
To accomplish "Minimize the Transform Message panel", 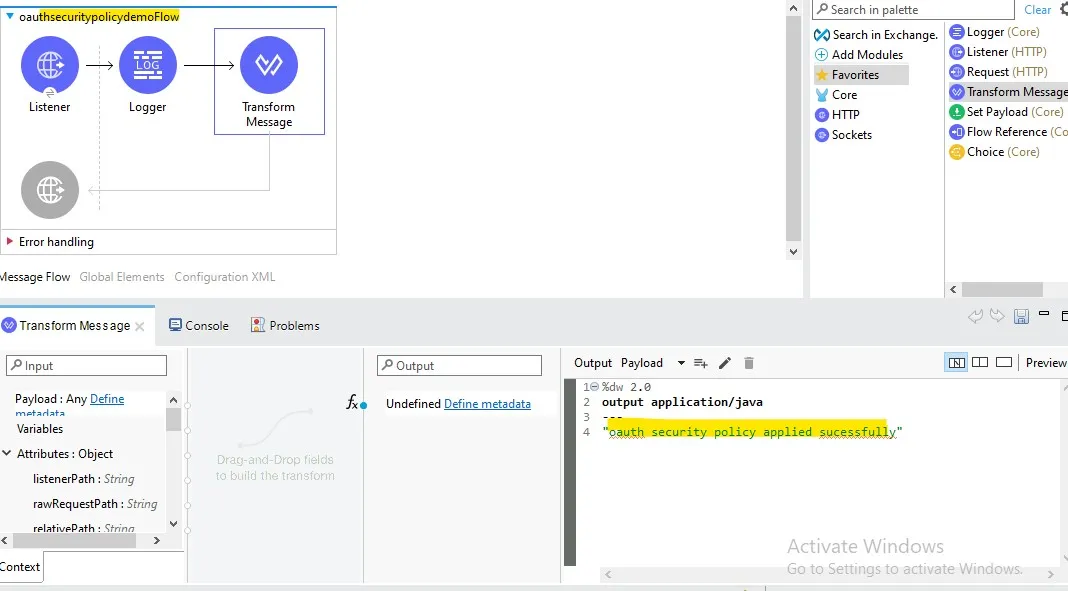I will [1043, 314].
